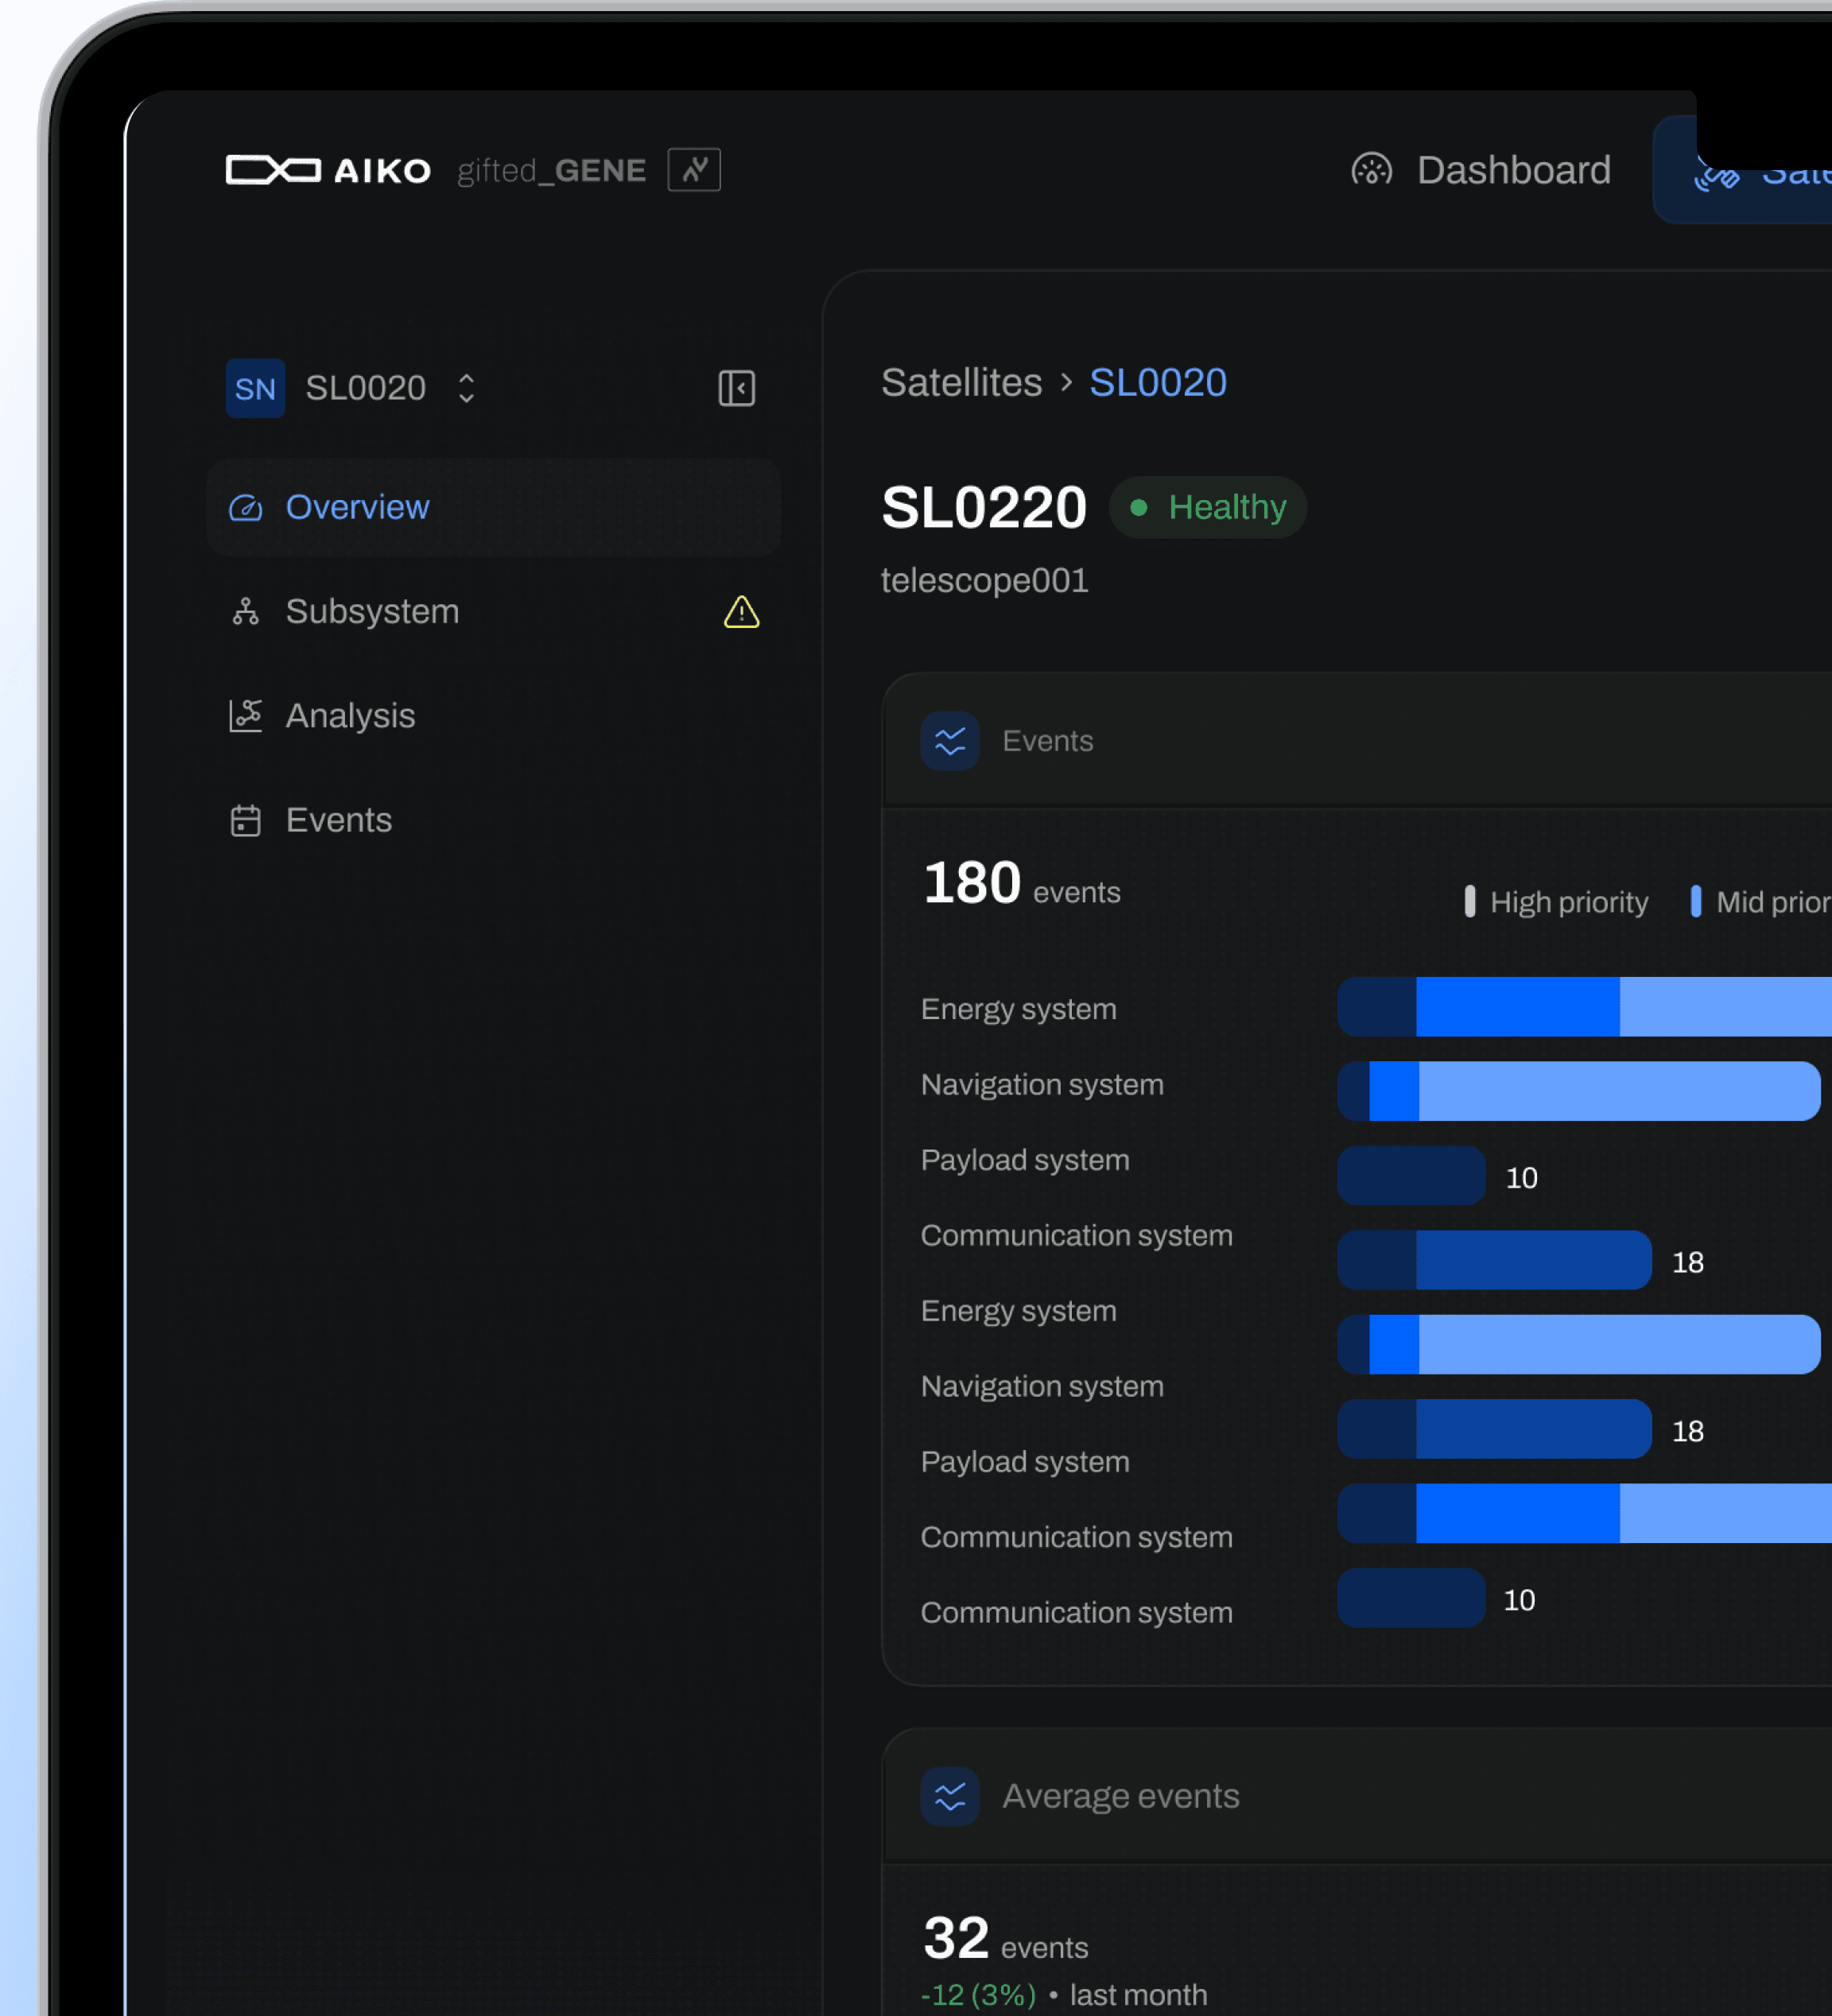Select the Overview sidebar item
The height and width of the screenshot is (2016, 1832).
357,508
